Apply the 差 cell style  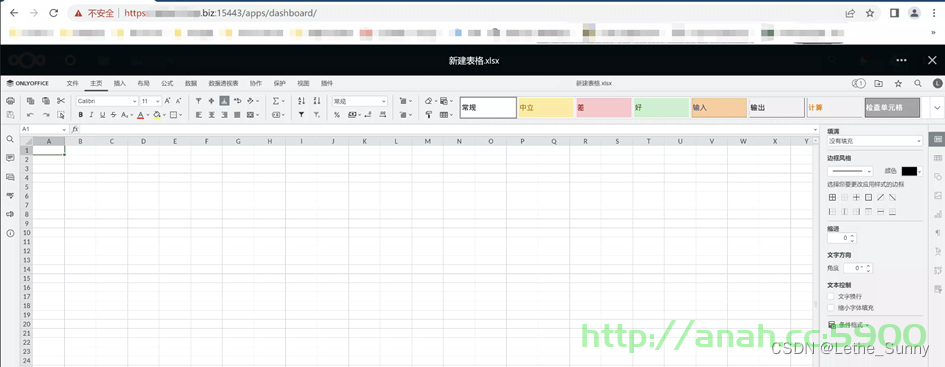(603, 108)
